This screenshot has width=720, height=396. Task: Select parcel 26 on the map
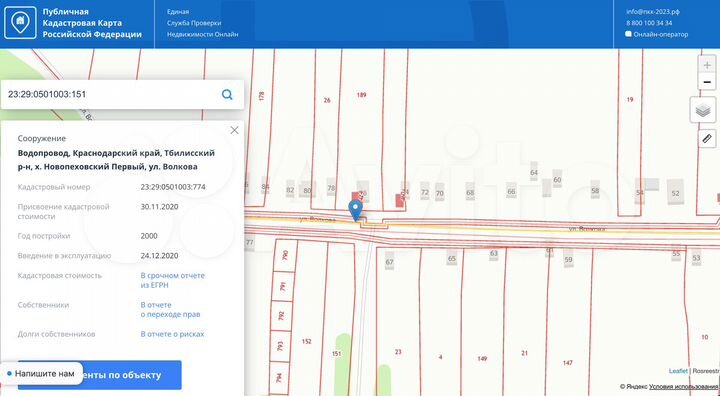[327, 100]
